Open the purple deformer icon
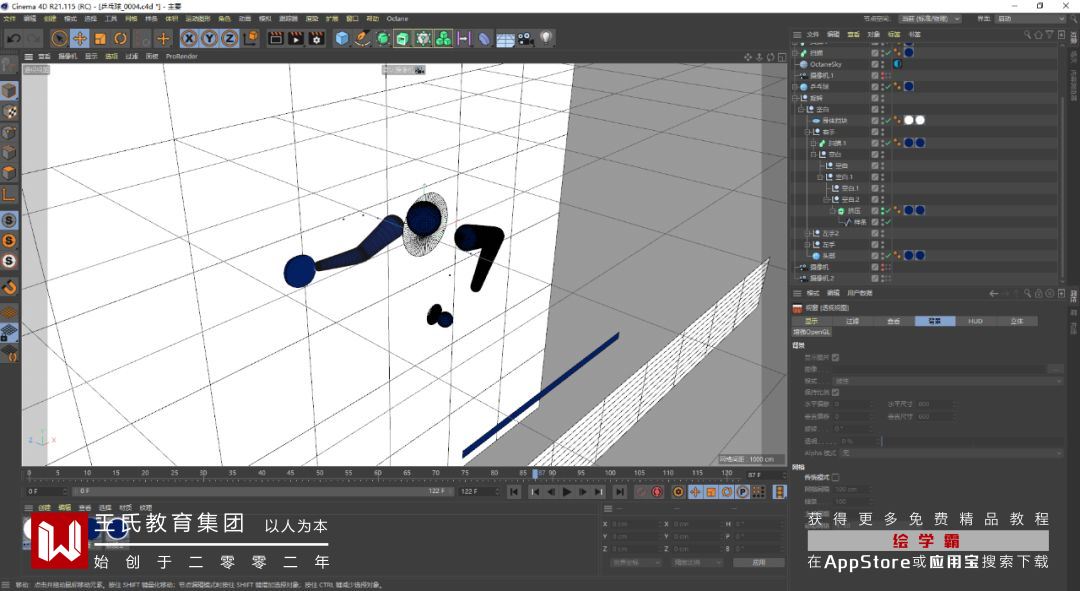 coord(484,39)
